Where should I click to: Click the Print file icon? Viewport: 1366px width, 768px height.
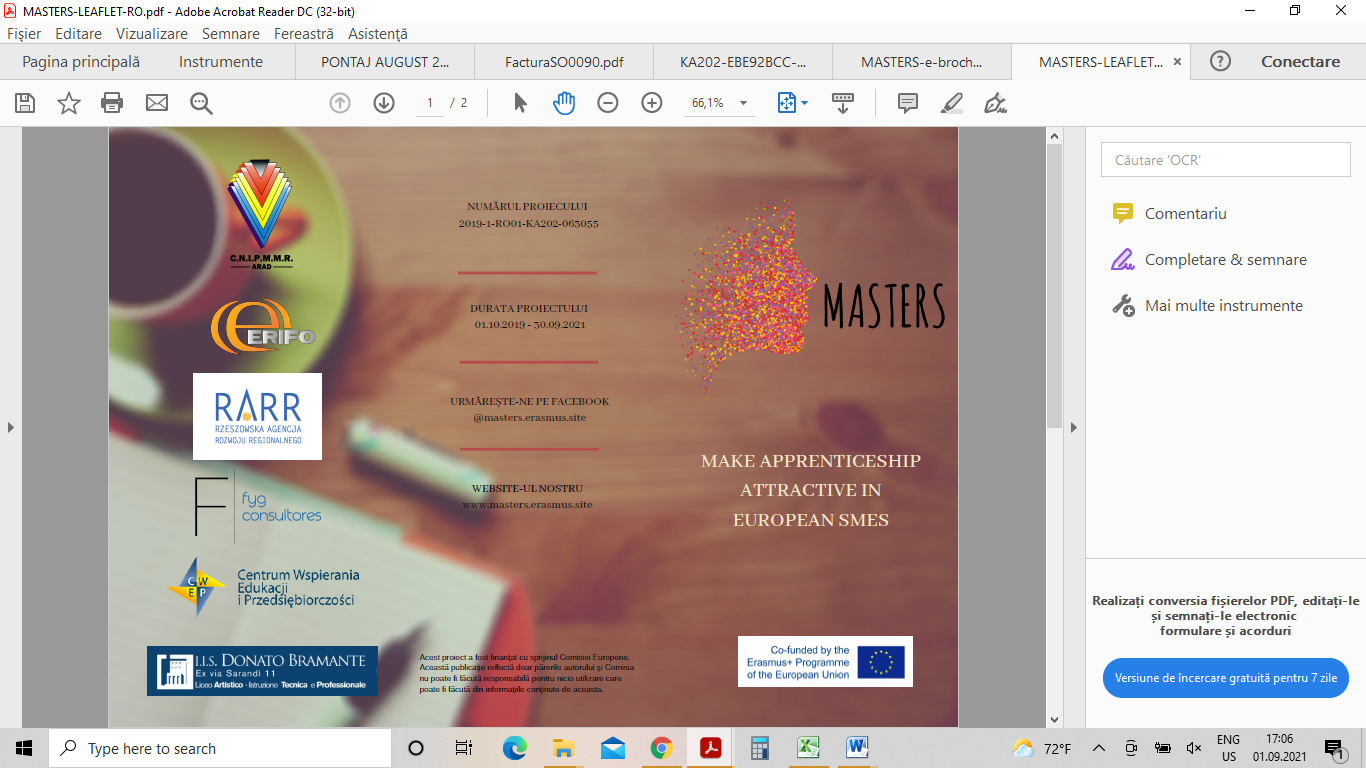tap(112, 103)
